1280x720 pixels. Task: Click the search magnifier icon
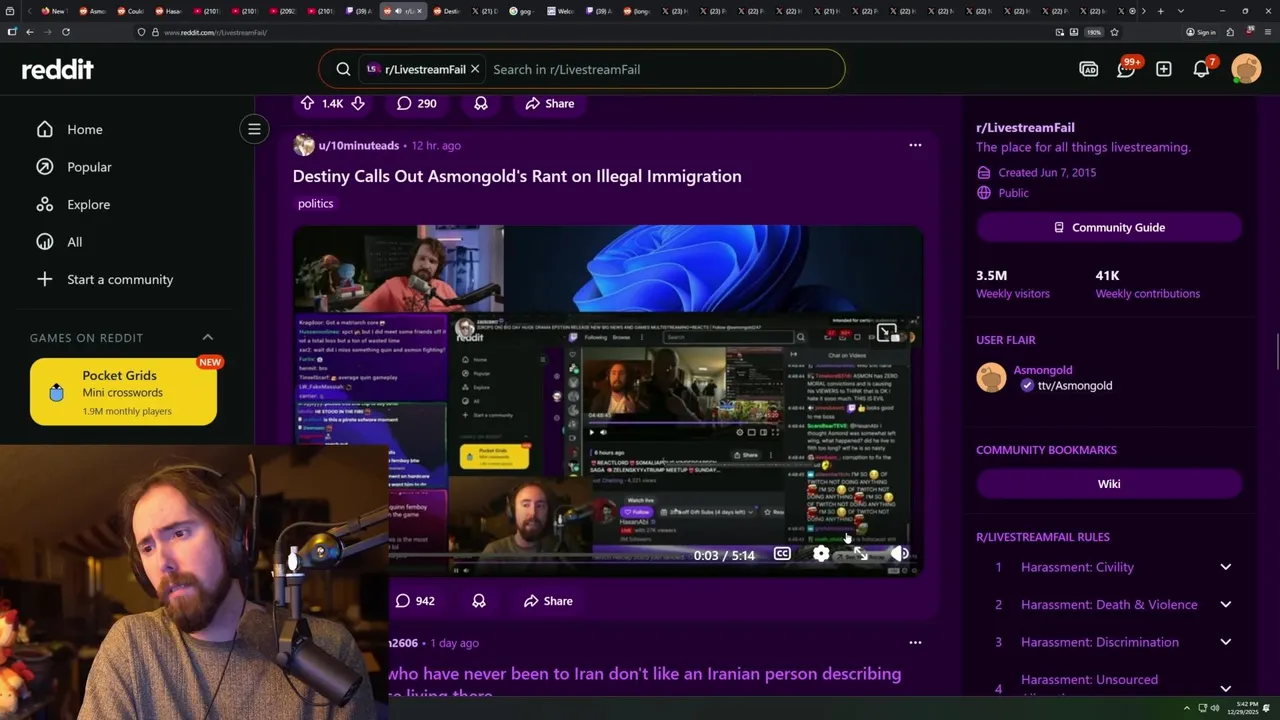coord(343,69)
